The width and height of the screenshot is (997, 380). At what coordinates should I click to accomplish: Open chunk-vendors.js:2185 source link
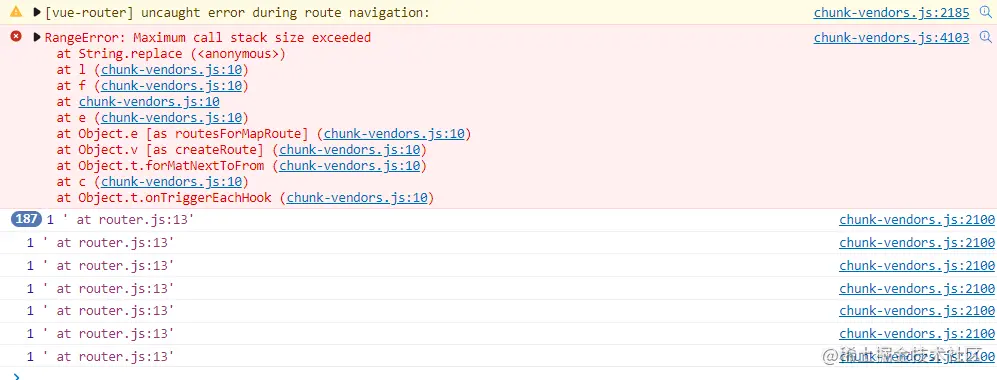coord(891,13)
